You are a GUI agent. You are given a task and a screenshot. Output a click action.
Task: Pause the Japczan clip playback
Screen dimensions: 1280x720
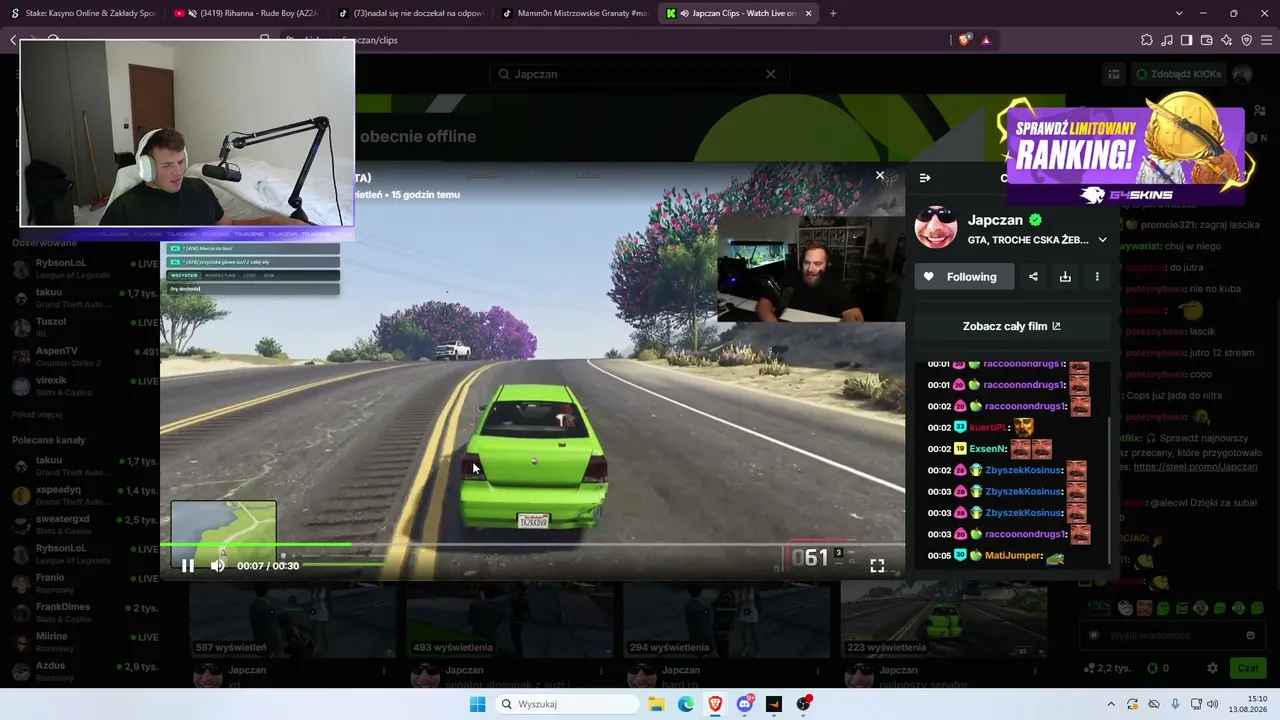(187, 566)
